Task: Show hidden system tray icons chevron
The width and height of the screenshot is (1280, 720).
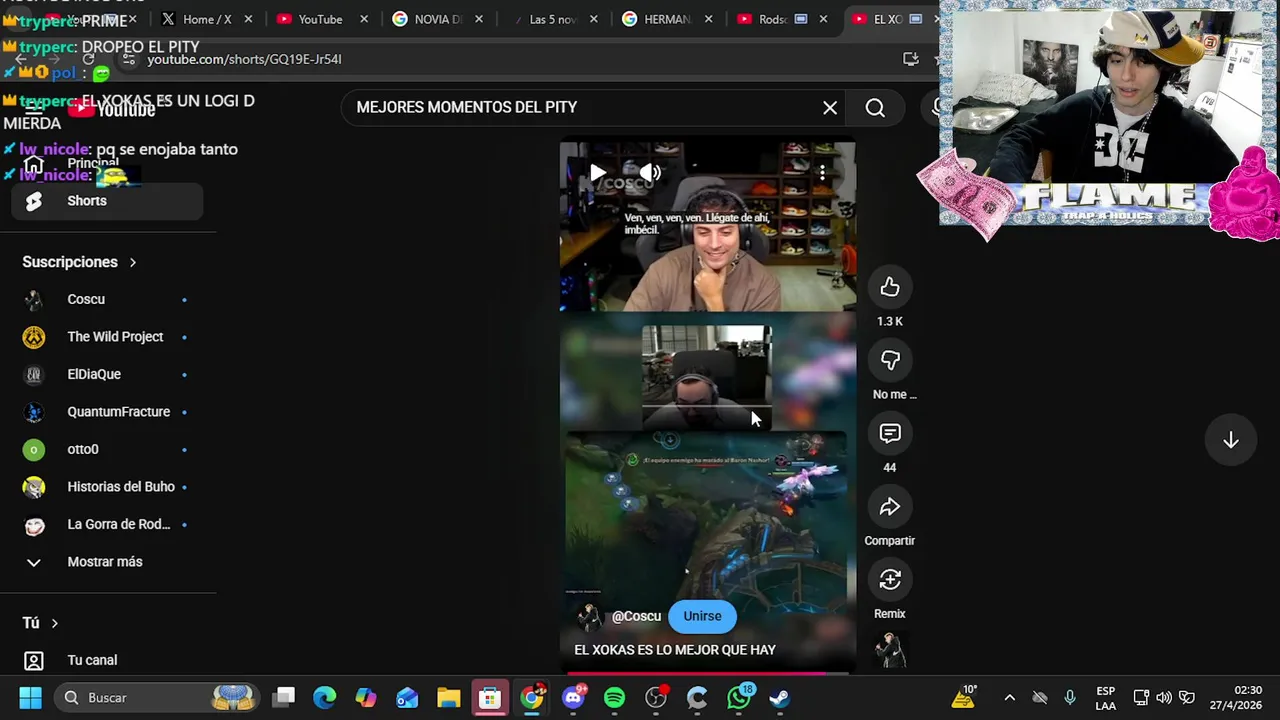Action: [1009, 698]
